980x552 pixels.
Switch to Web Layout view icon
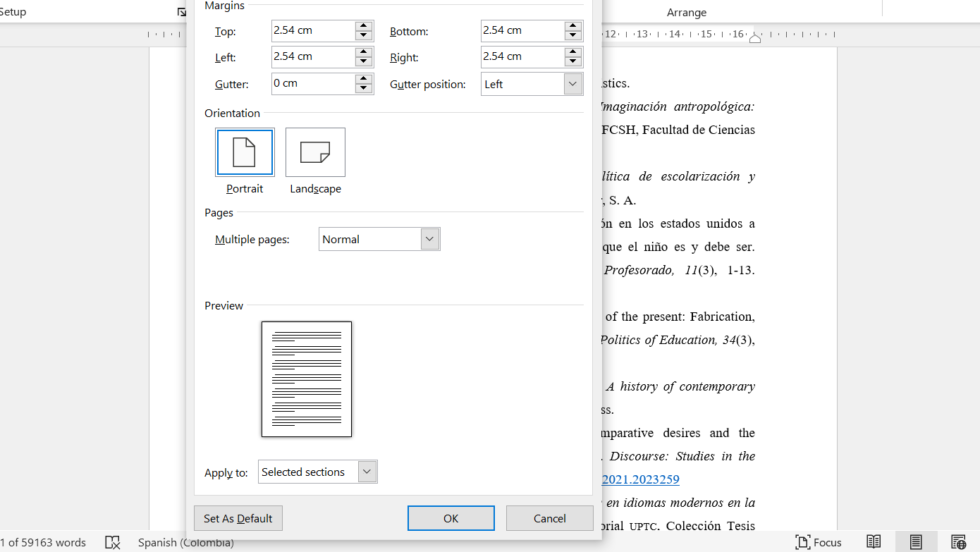tap(958, 542)
